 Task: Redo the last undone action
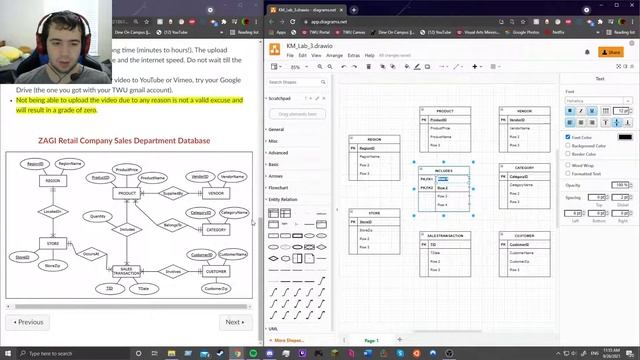[x=354, y=67]
